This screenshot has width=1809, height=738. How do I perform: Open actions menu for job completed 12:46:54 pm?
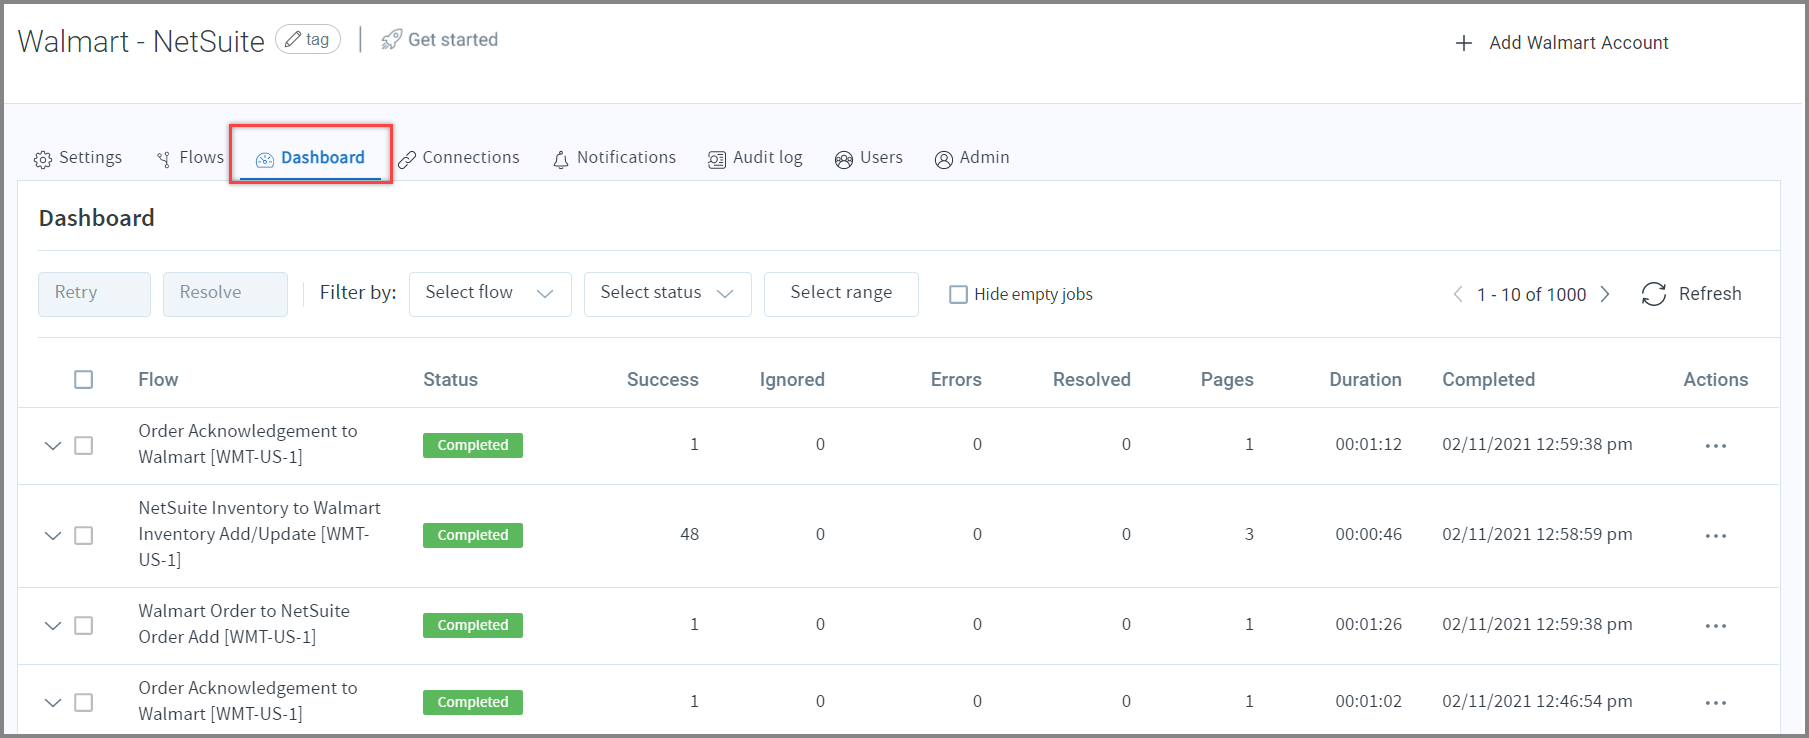[1716, 703]
